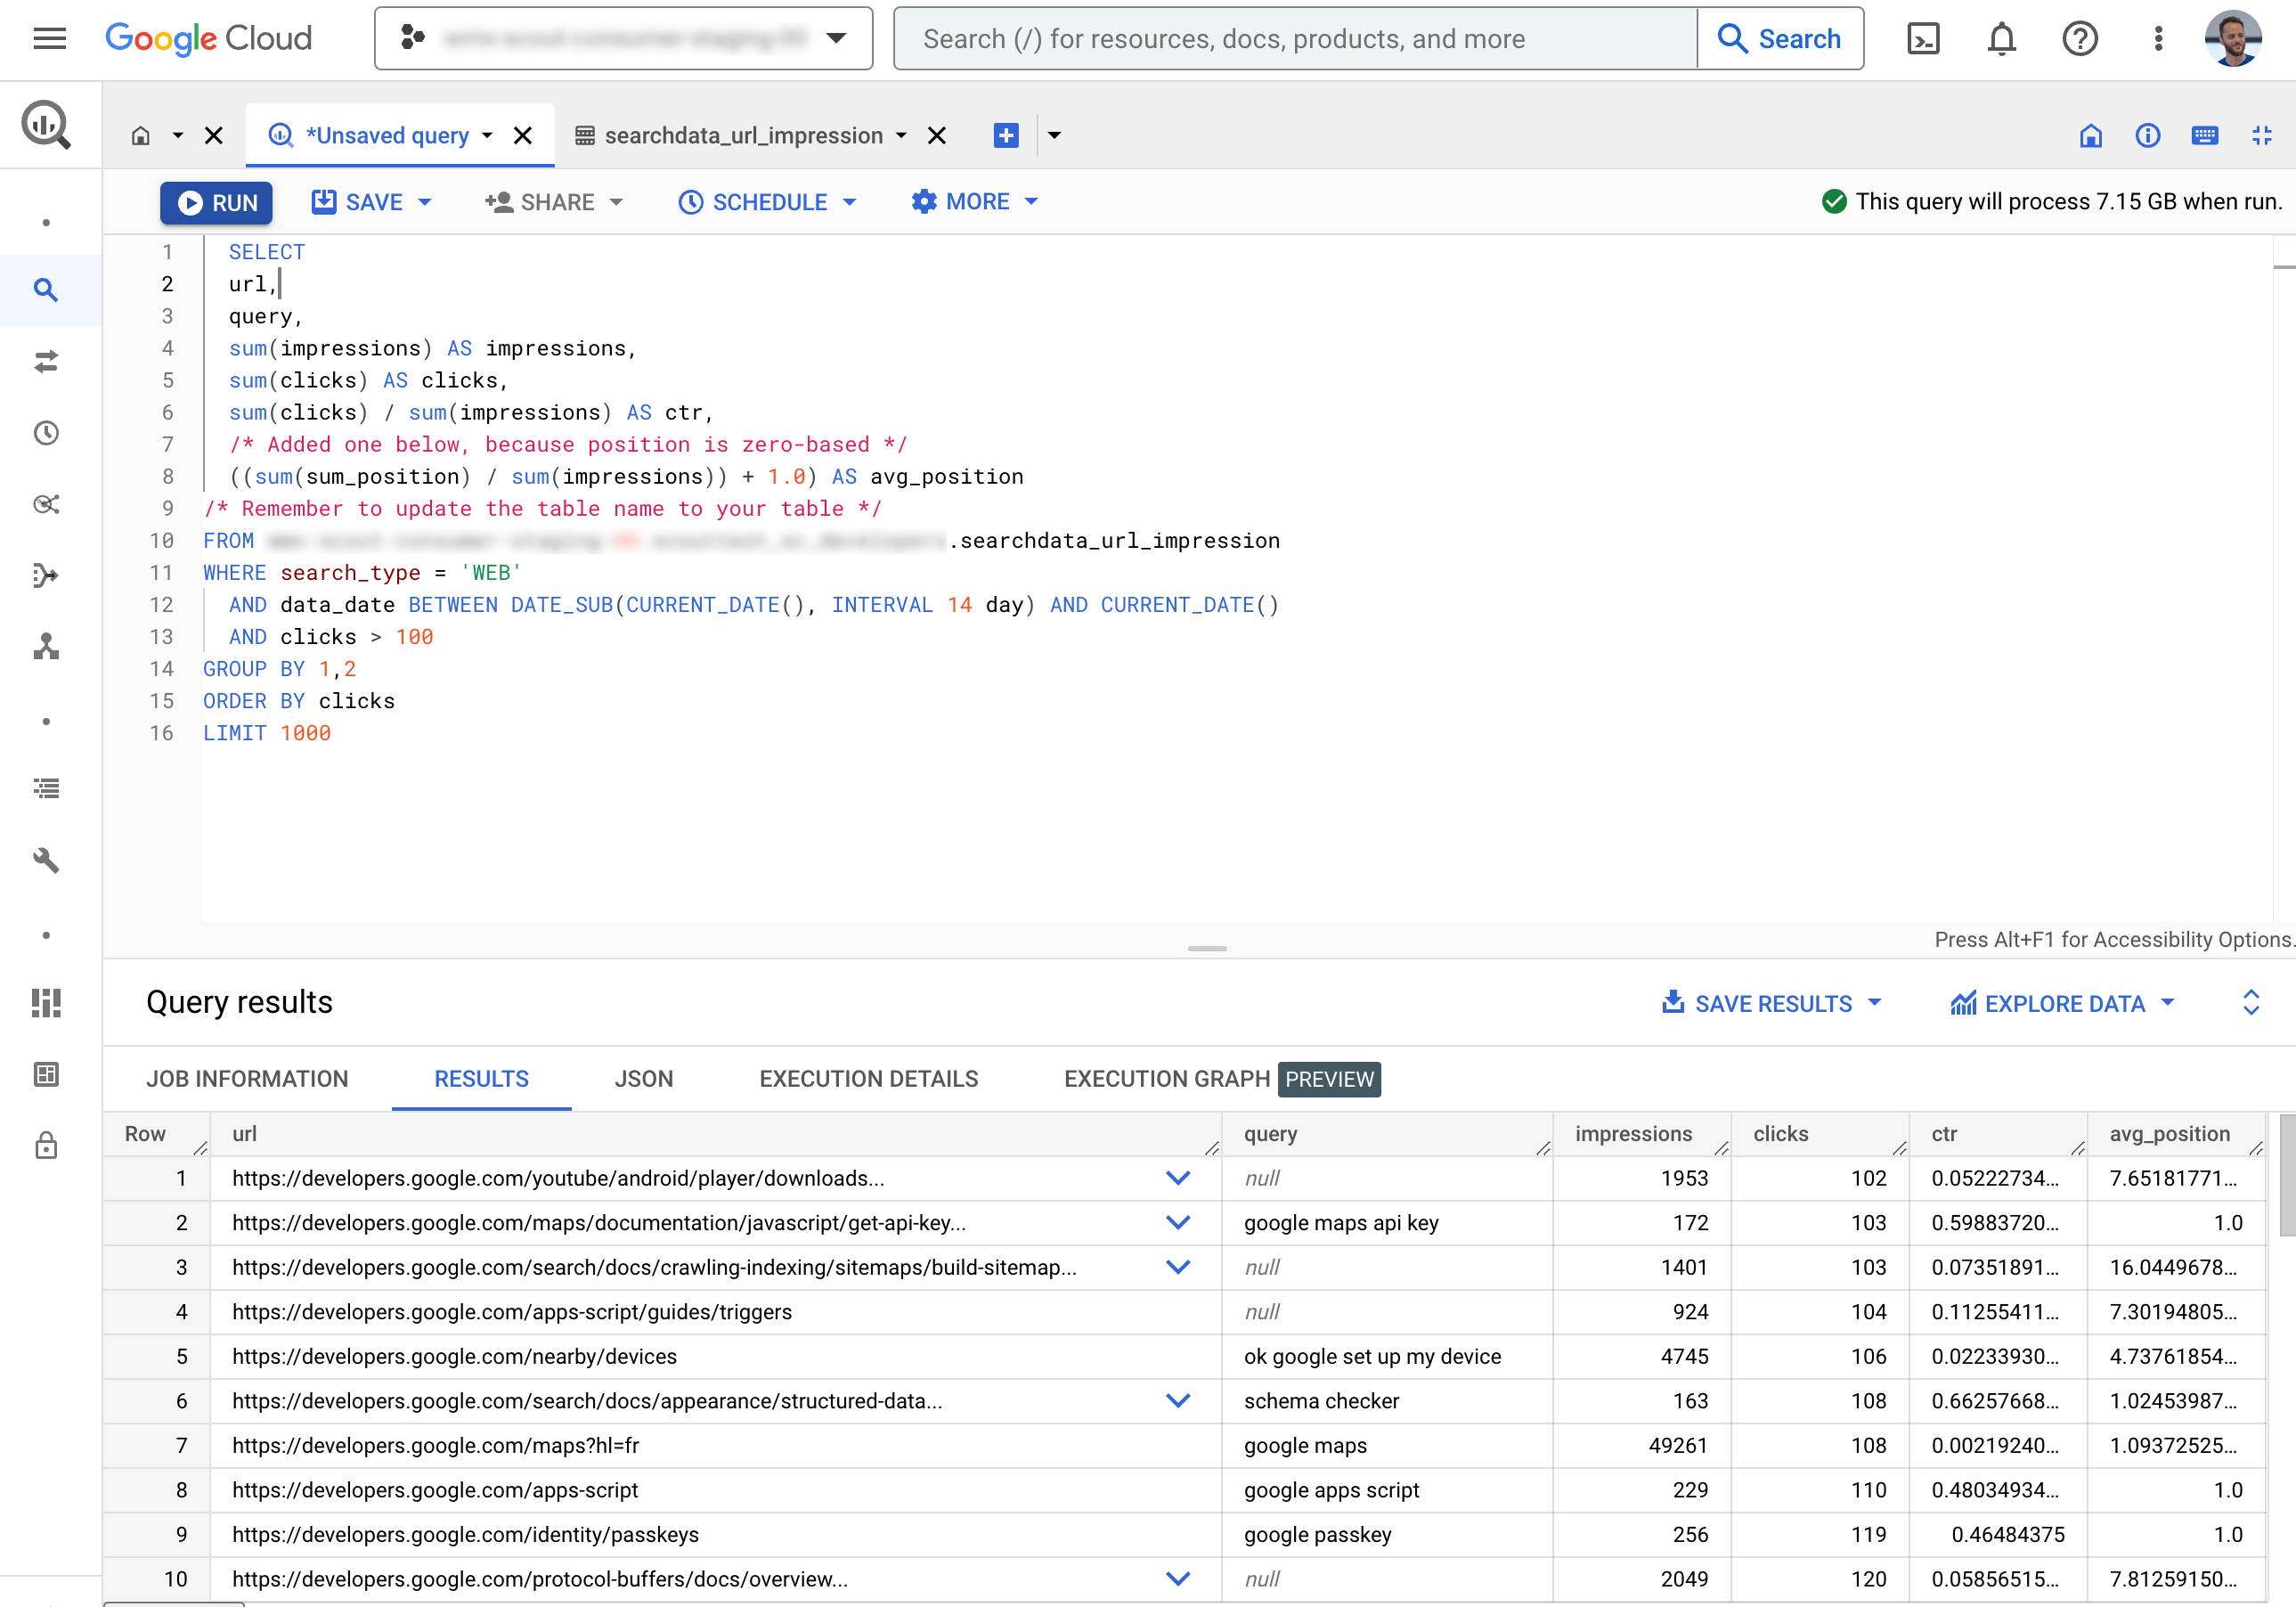Click the Share query button
This screenshot has height=1607, width=2296.
point(553,200)
